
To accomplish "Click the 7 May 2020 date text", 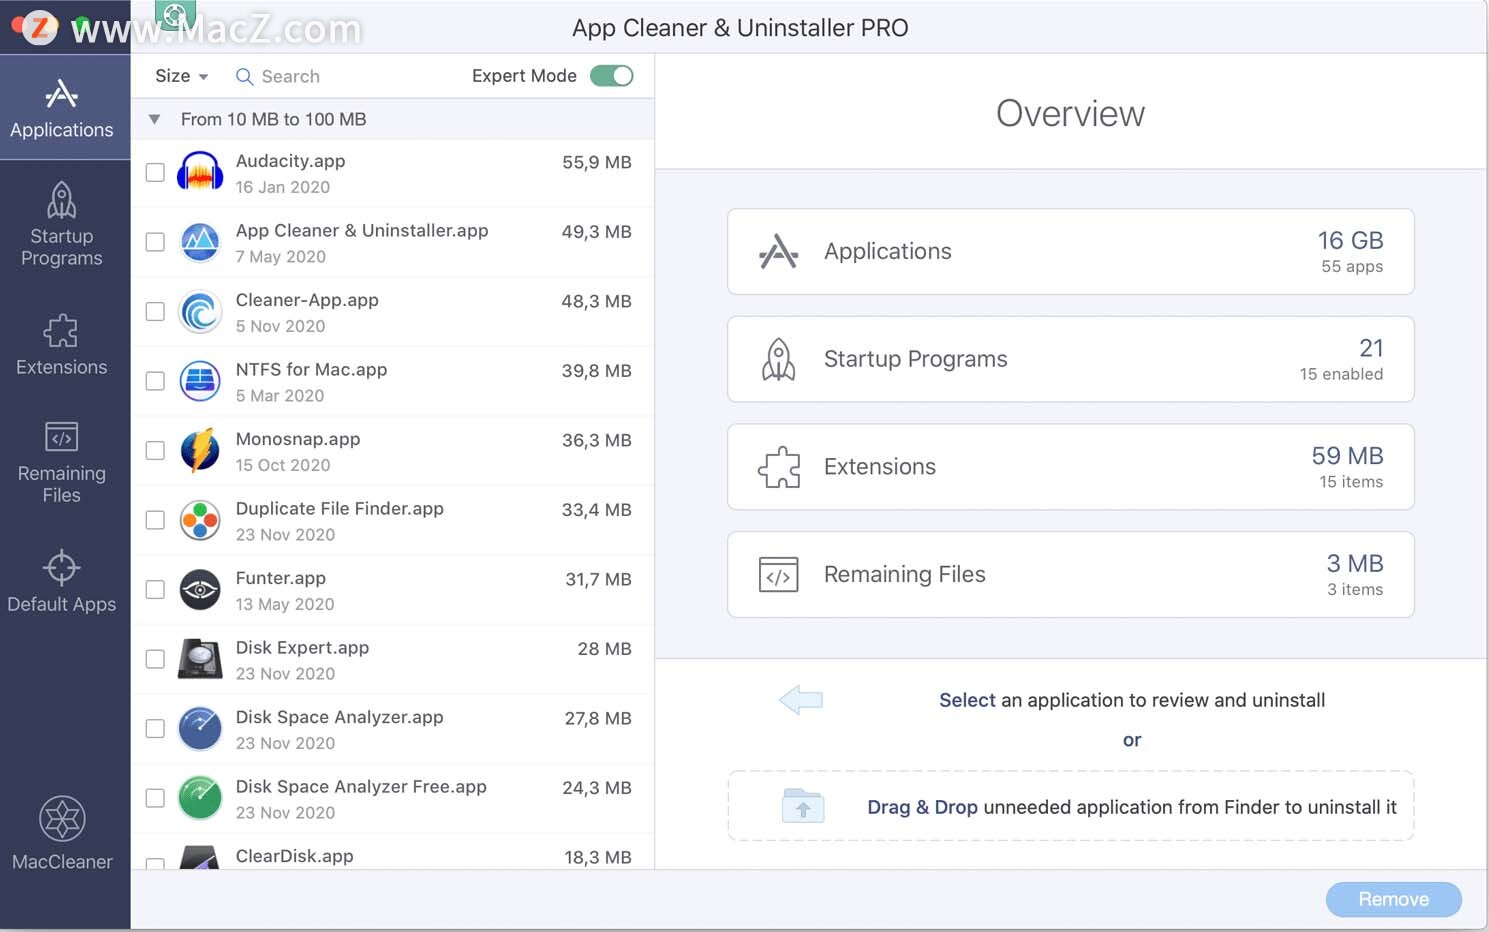I will tap(281, 257).
